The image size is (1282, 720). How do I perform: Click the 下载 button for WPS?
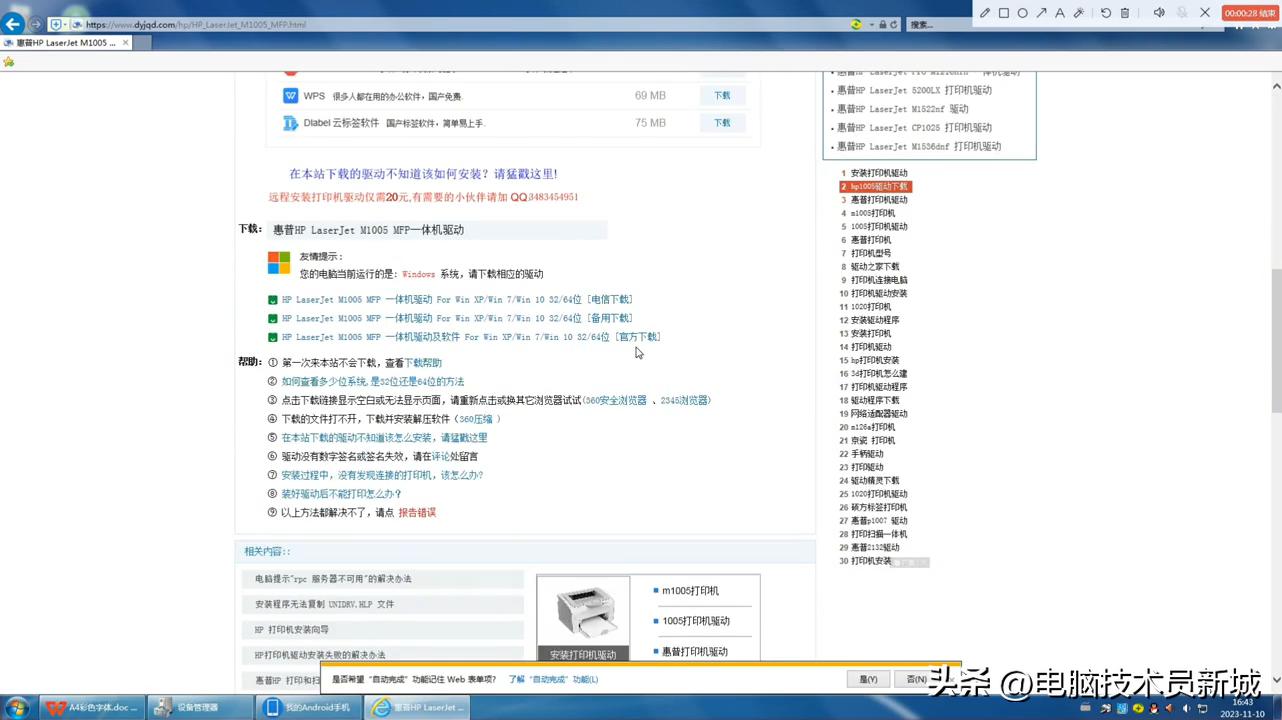click(x=722, y=96)
